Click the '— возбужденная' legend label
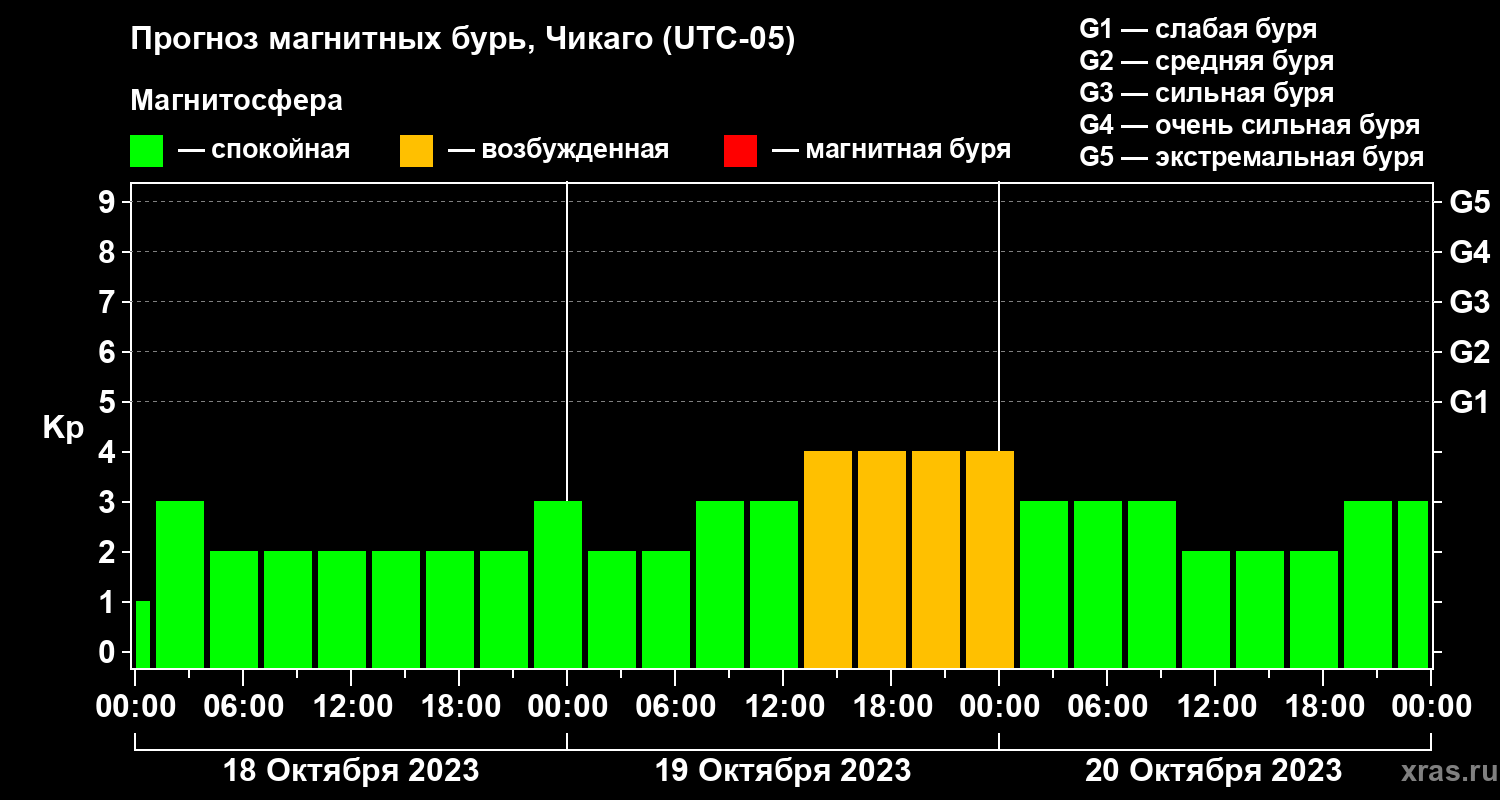This screenshot has width=1500, height=800. coord(558,150)
